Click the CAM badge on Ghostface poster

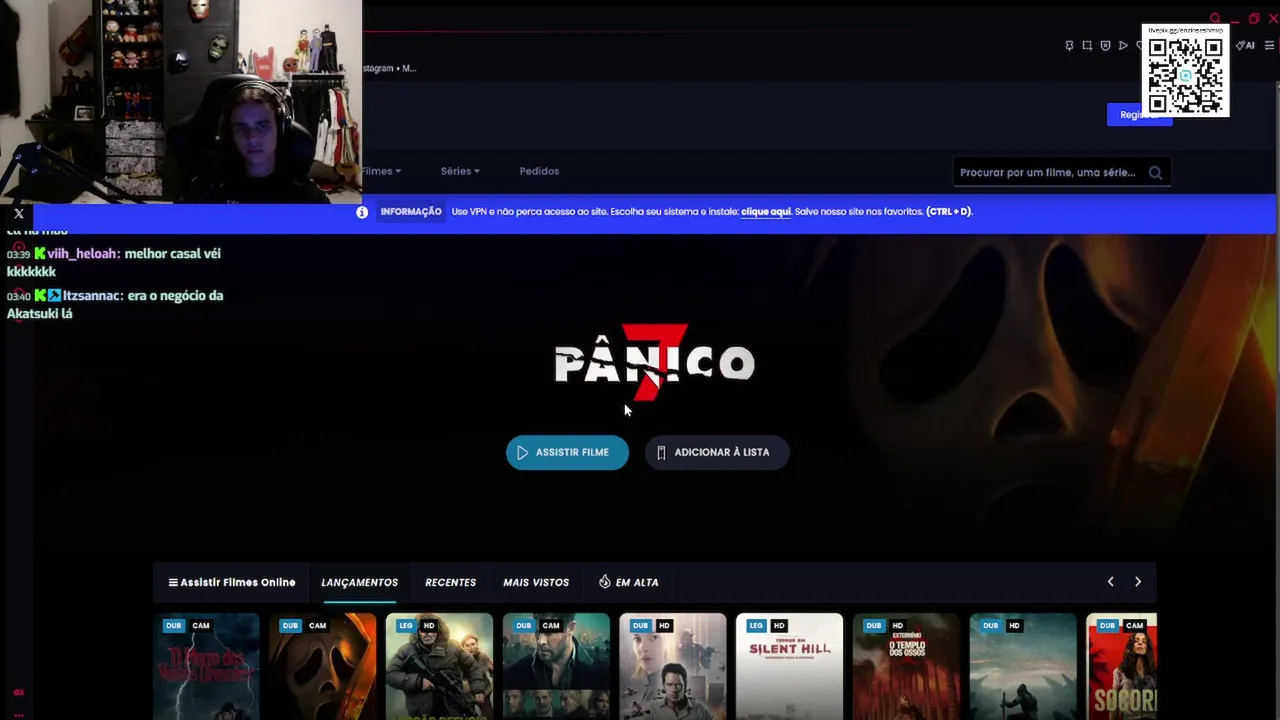317,626
